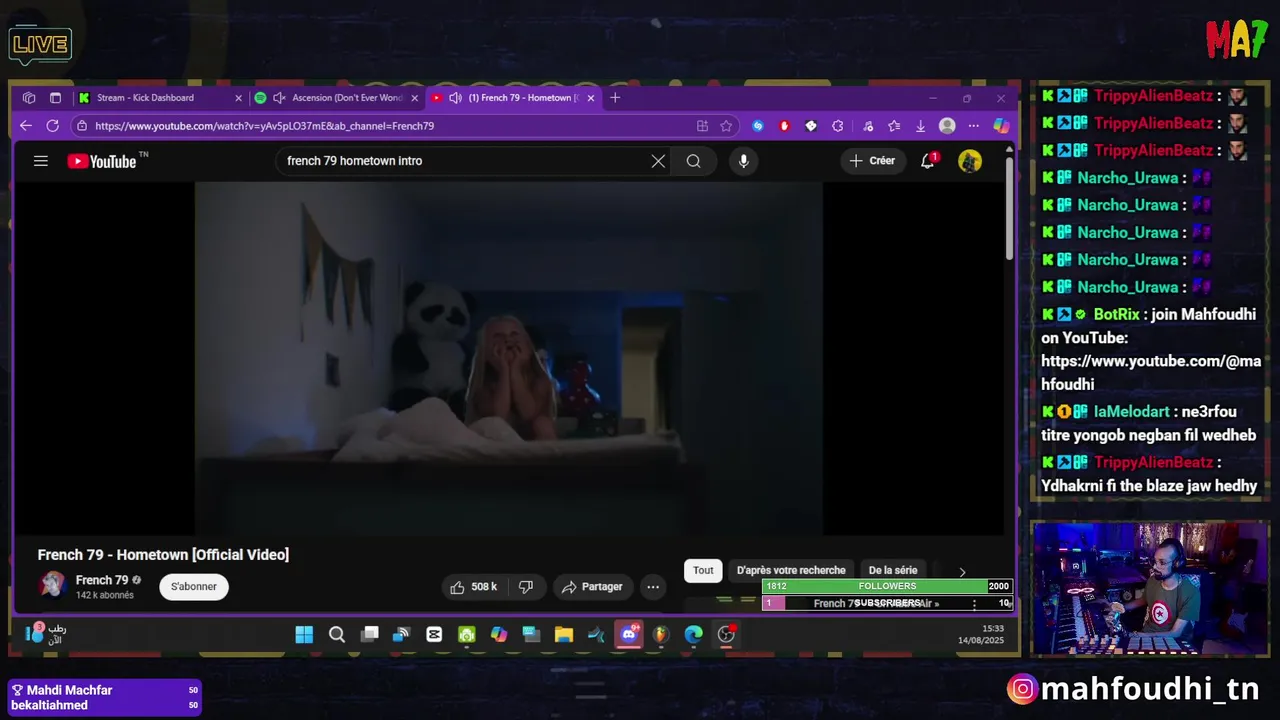Click the browser address bar URL
Image resolution: width=1280 pixels, height=720 pixels.
click(265, 126)
